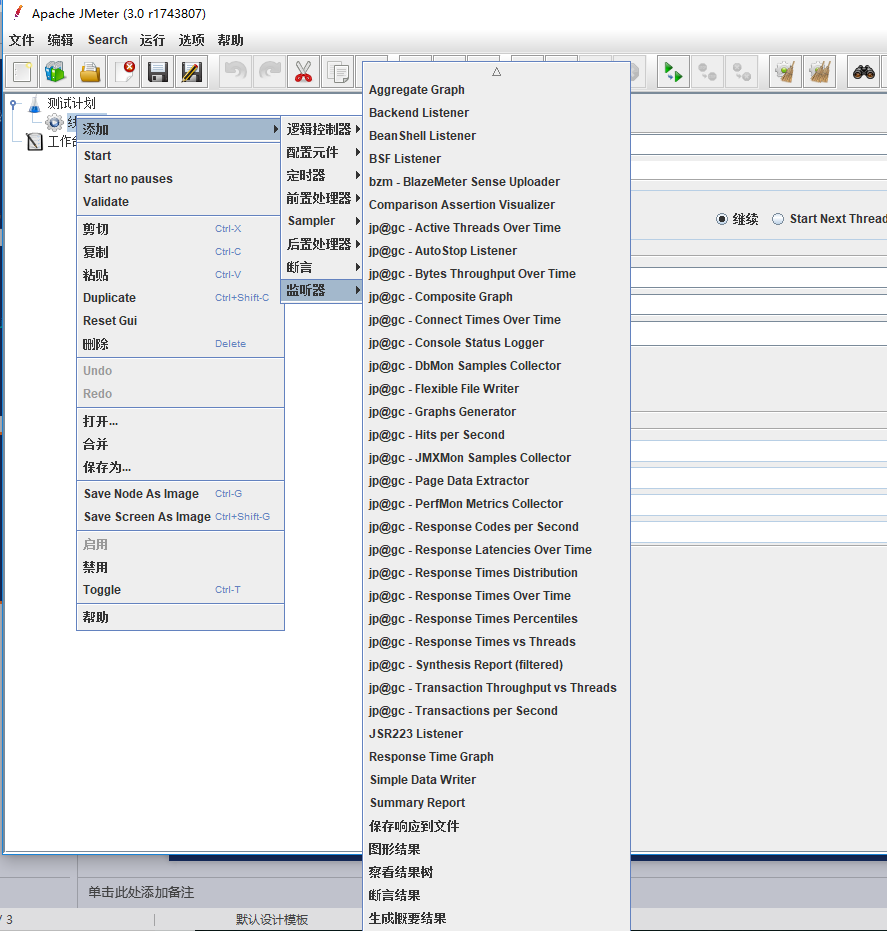
Task: Click the listener menu scroll-up arrow
Action: click(x=496, y=72)
